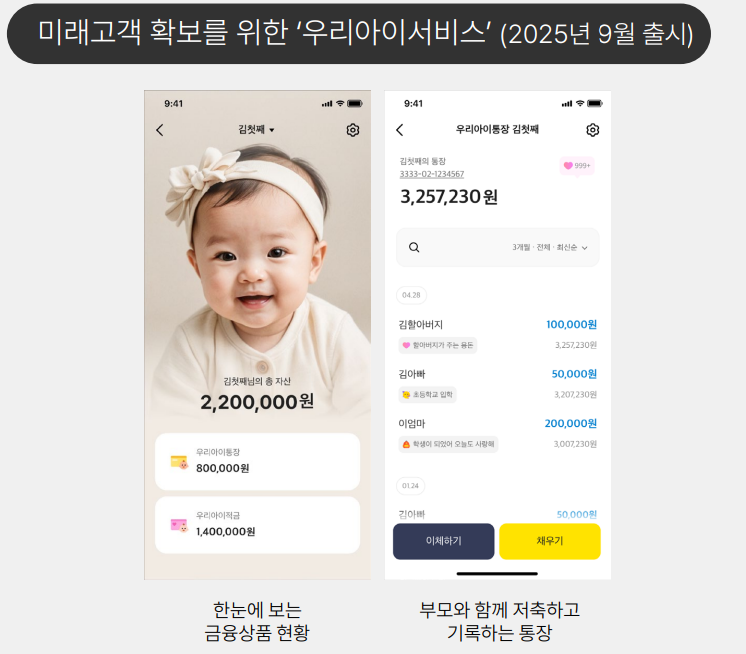
Task: Open the 우리아이적금 1,400,000원 card
Action: [x=257, y=525]
